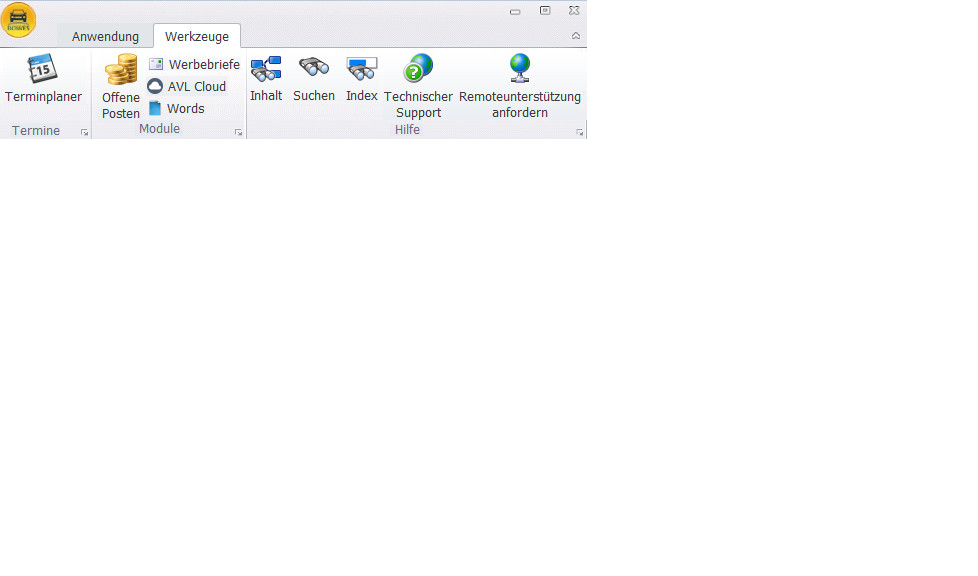Start the Words module
The image size is (978, 576).
coord(177,108)
